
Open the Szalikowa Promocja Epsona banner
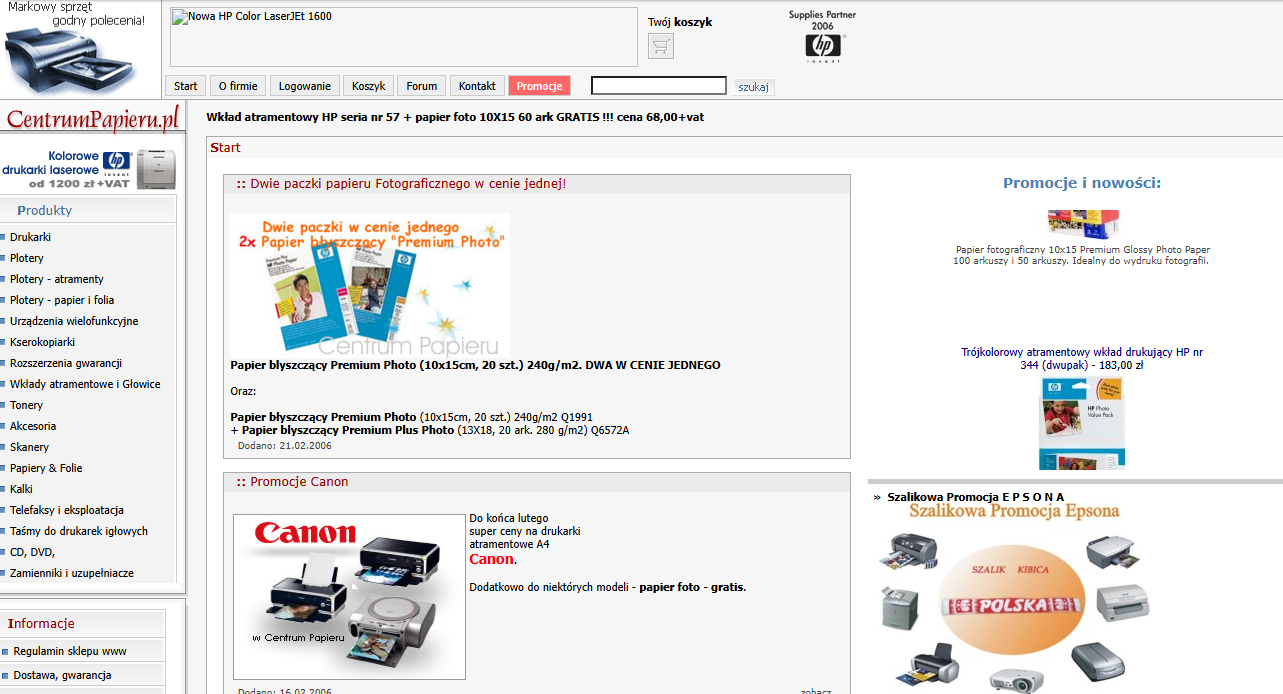pyautogui.click(x=1014, y=598)
